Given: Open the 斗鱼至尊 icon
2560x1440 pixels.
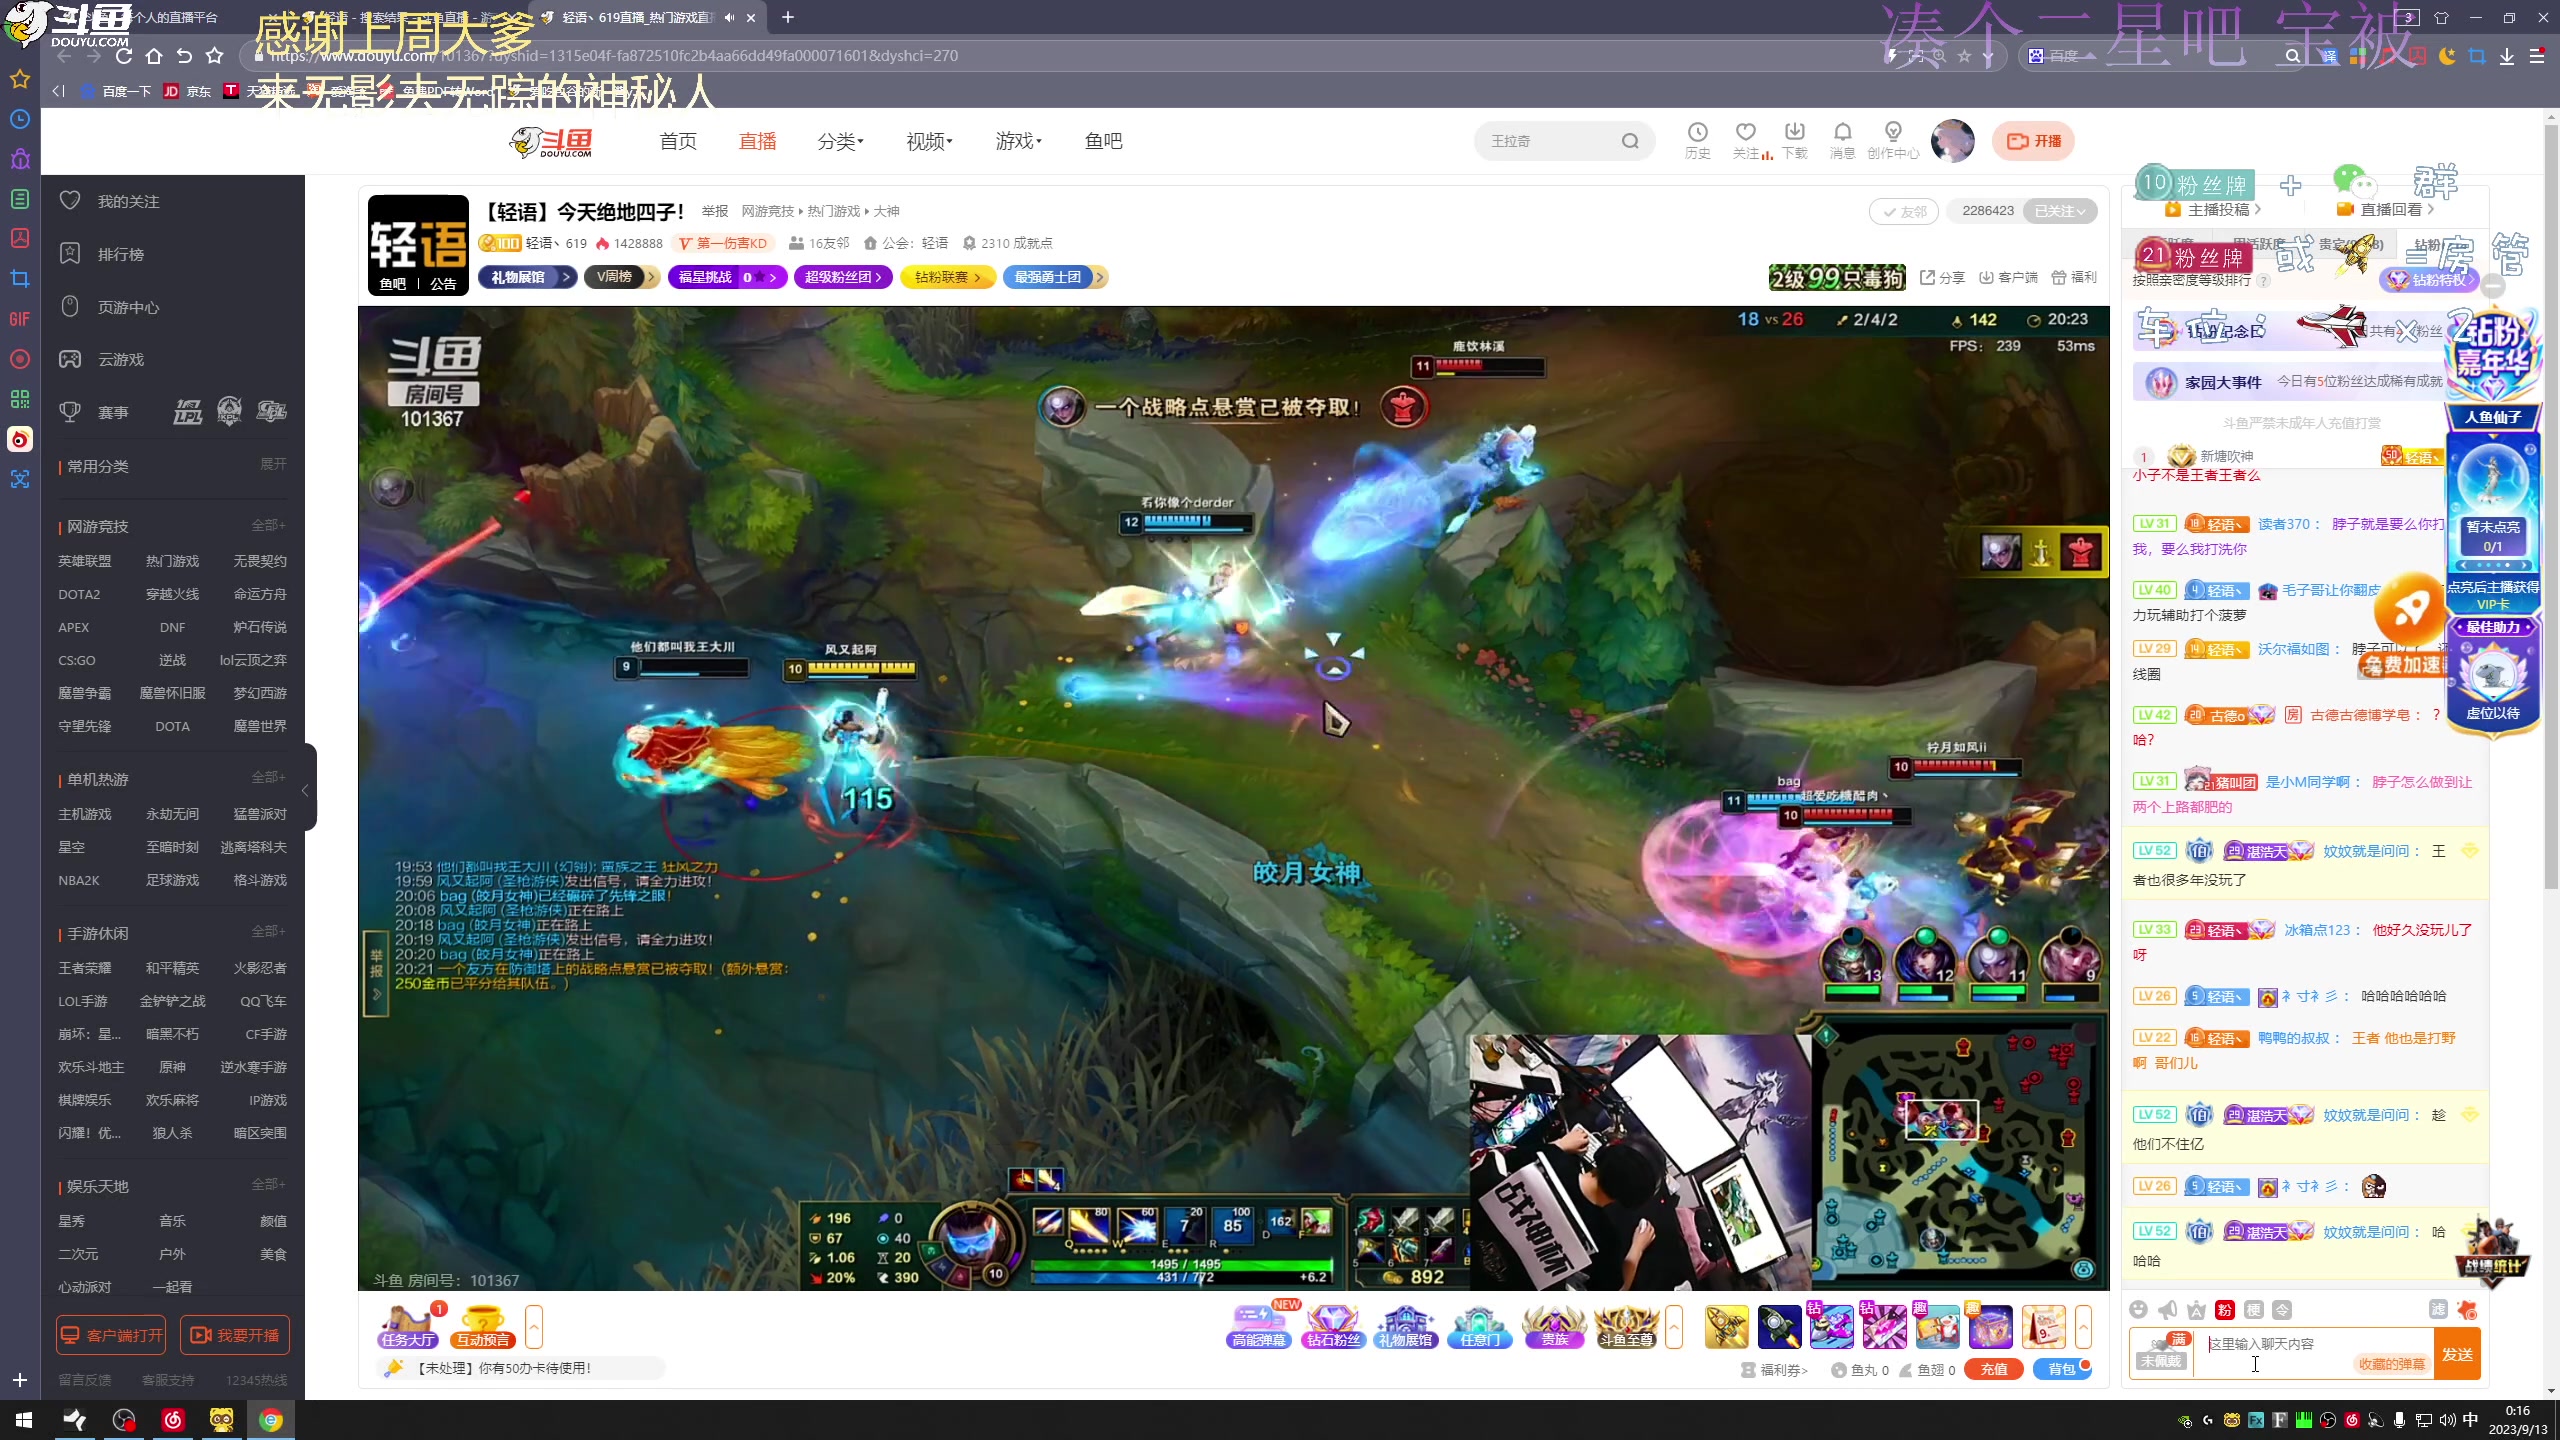Looking at the screenshot, I should coord(1627,1326).
